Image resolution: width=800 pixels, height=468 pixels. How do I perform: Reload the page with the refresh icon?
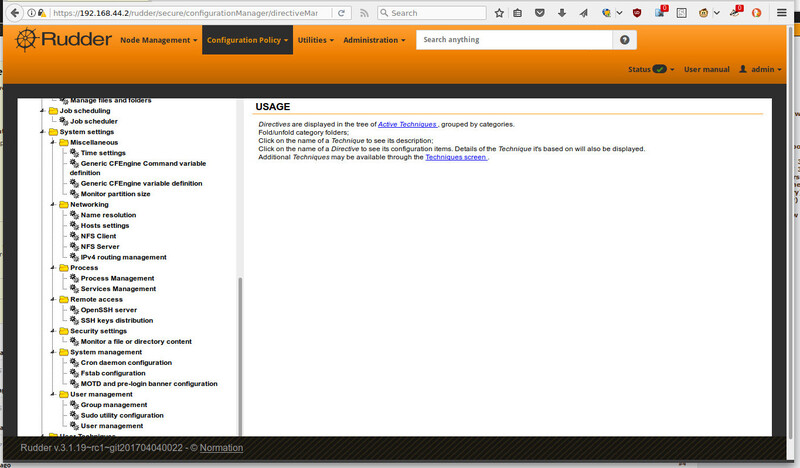coord(341,13)
